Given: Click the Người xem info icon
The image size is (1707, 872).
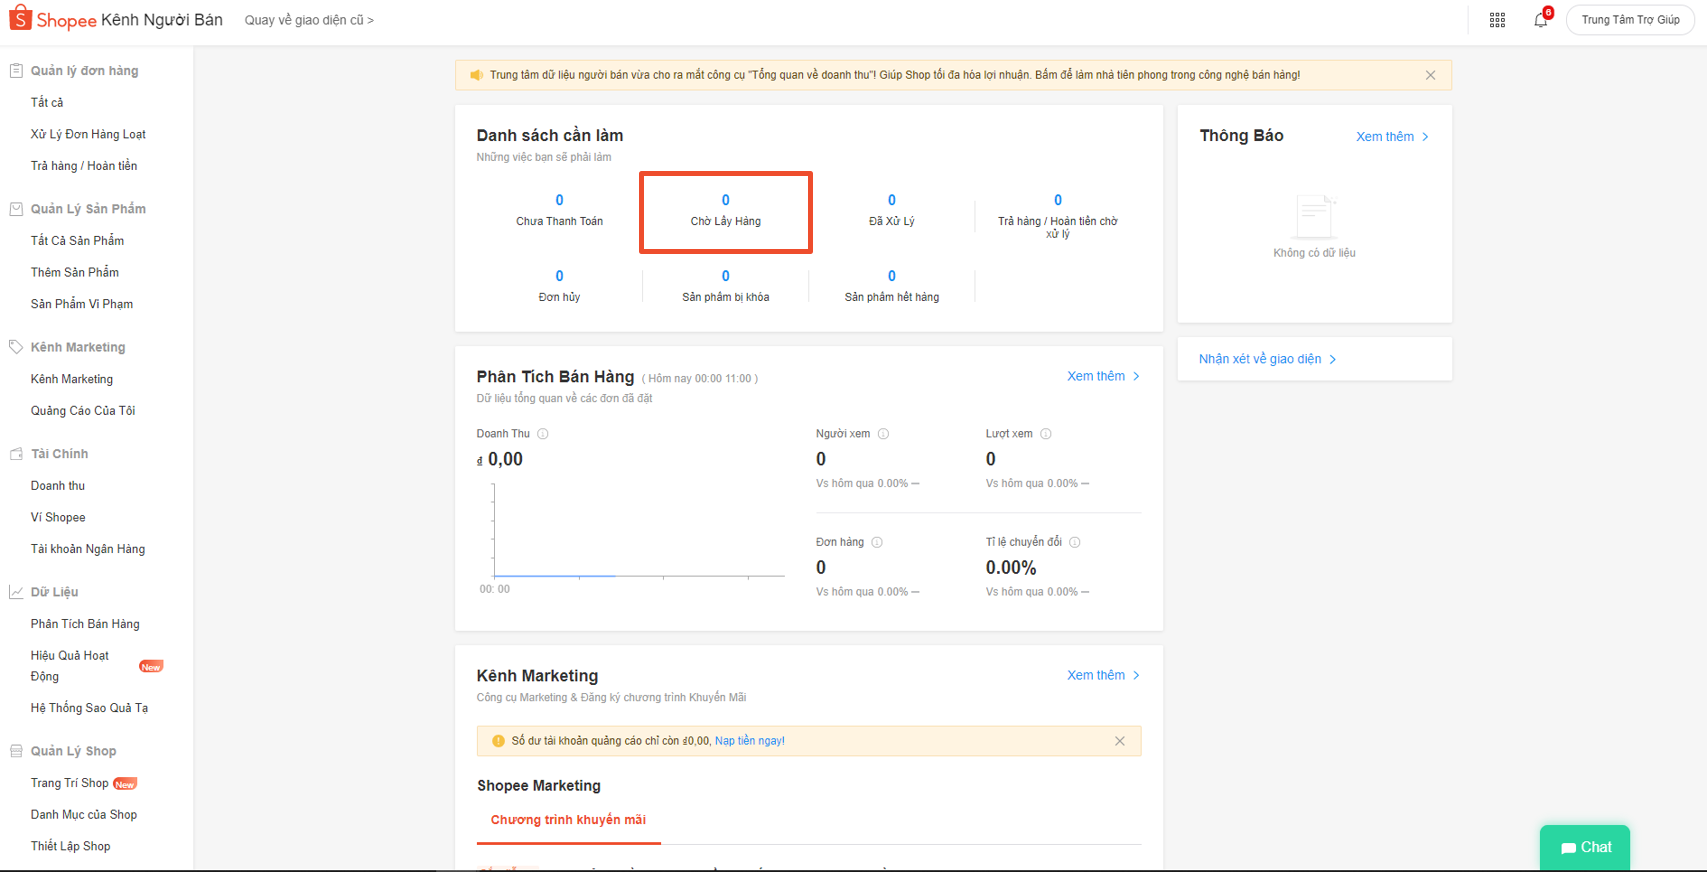Looking at the screenshot, I should click(883, 434).
